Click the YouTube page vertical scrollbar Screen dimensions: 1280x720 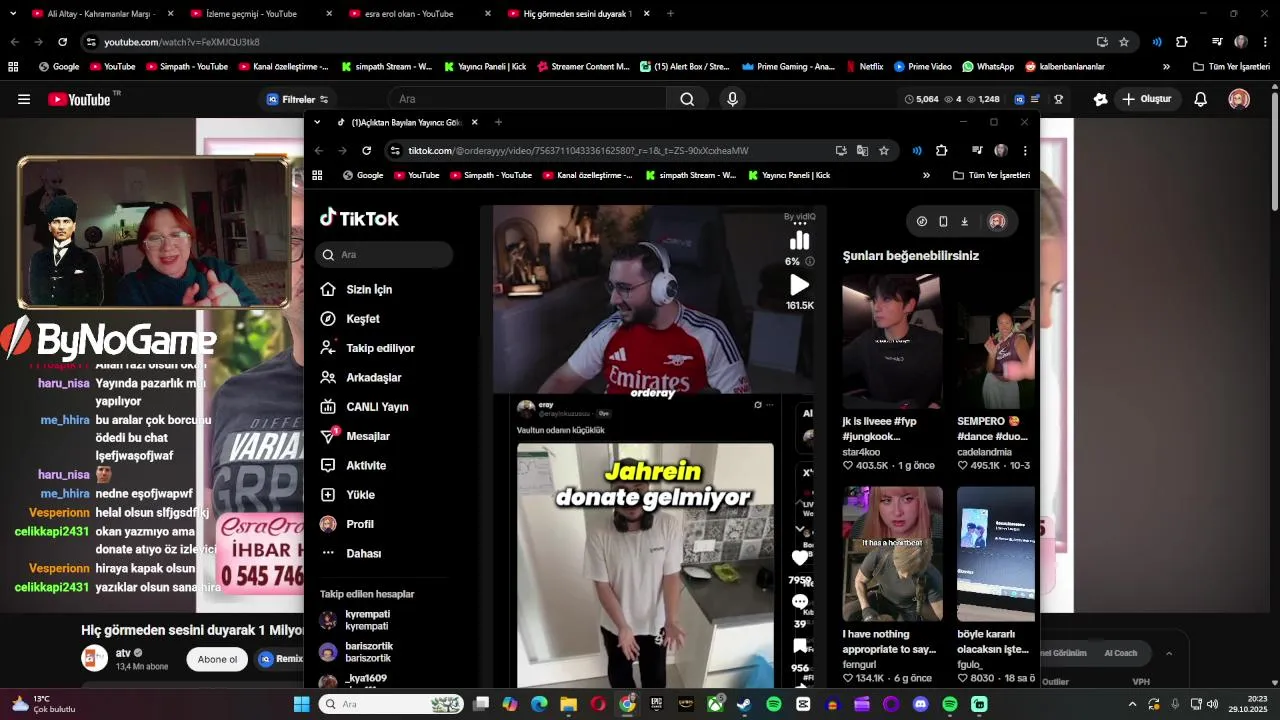tap(1274, 150)
